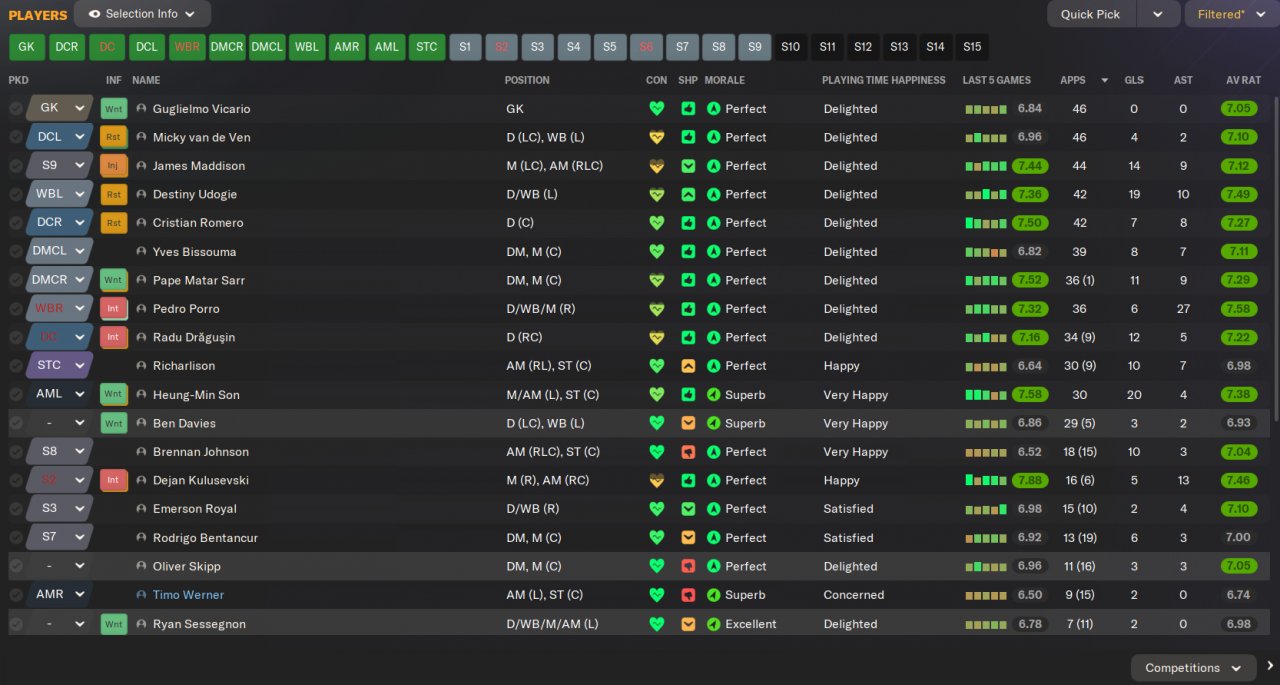The height and width of the screenshot is (685, 1280).
Task: Click the condition heart icon for Guglielmo Vicario
Action: click(656, 109)
